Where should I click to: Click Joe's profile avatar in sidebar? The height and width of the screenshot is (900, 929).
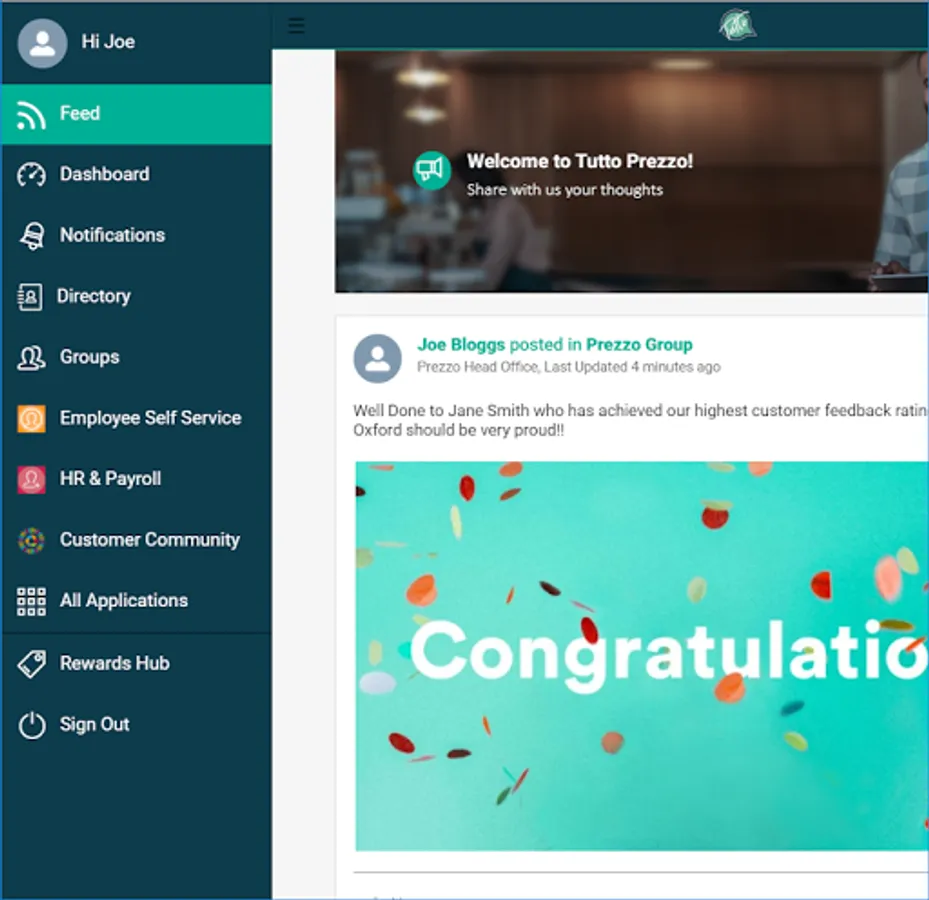click(42, 43)
